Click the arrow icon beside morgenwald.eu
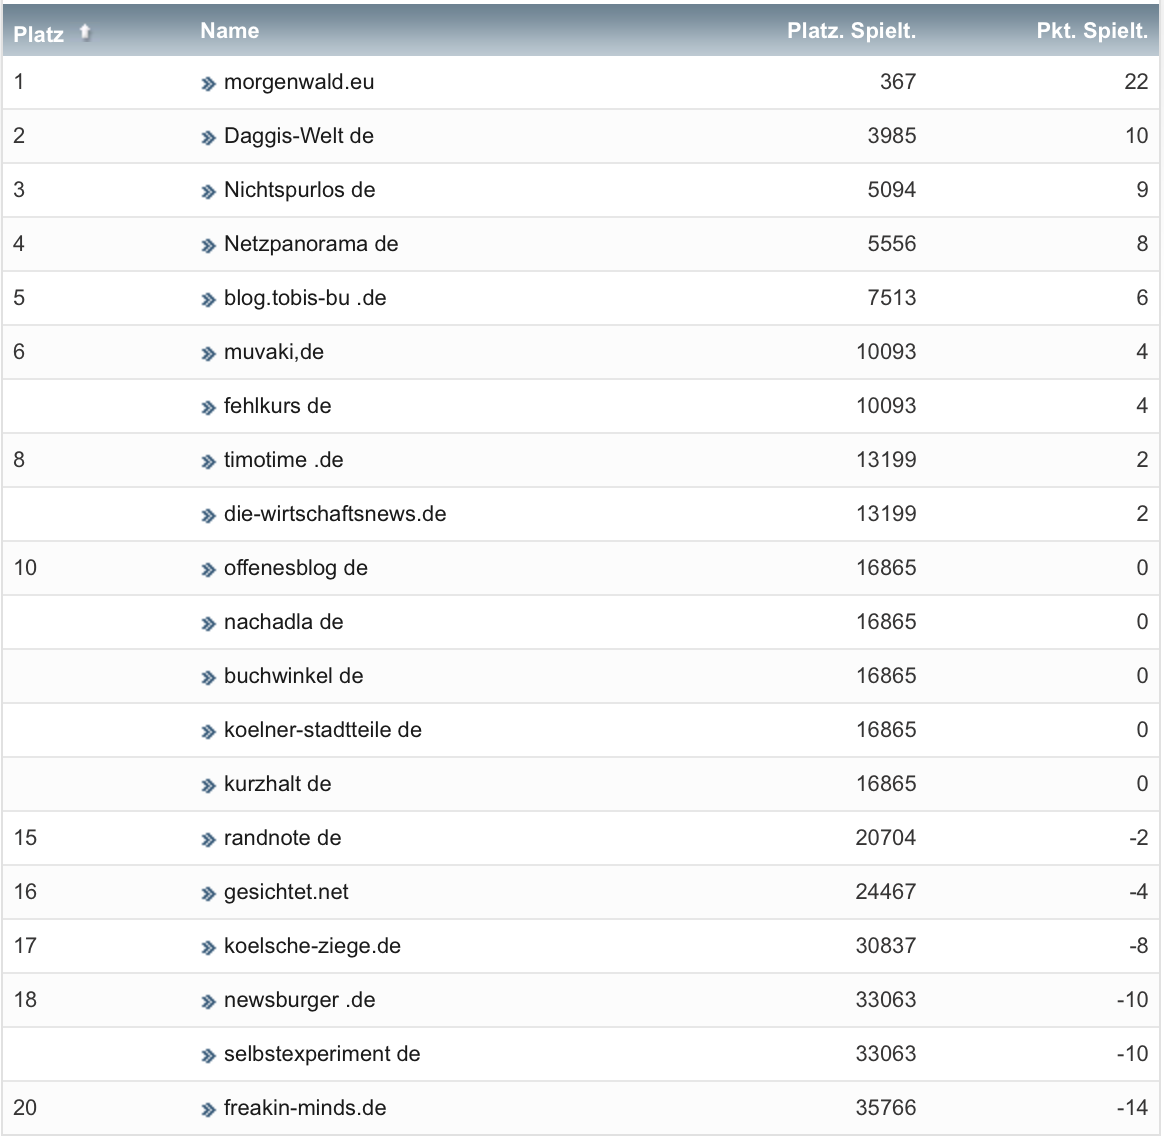Viewport: 1164px width, 1140px height. click(x=208, y=84)
